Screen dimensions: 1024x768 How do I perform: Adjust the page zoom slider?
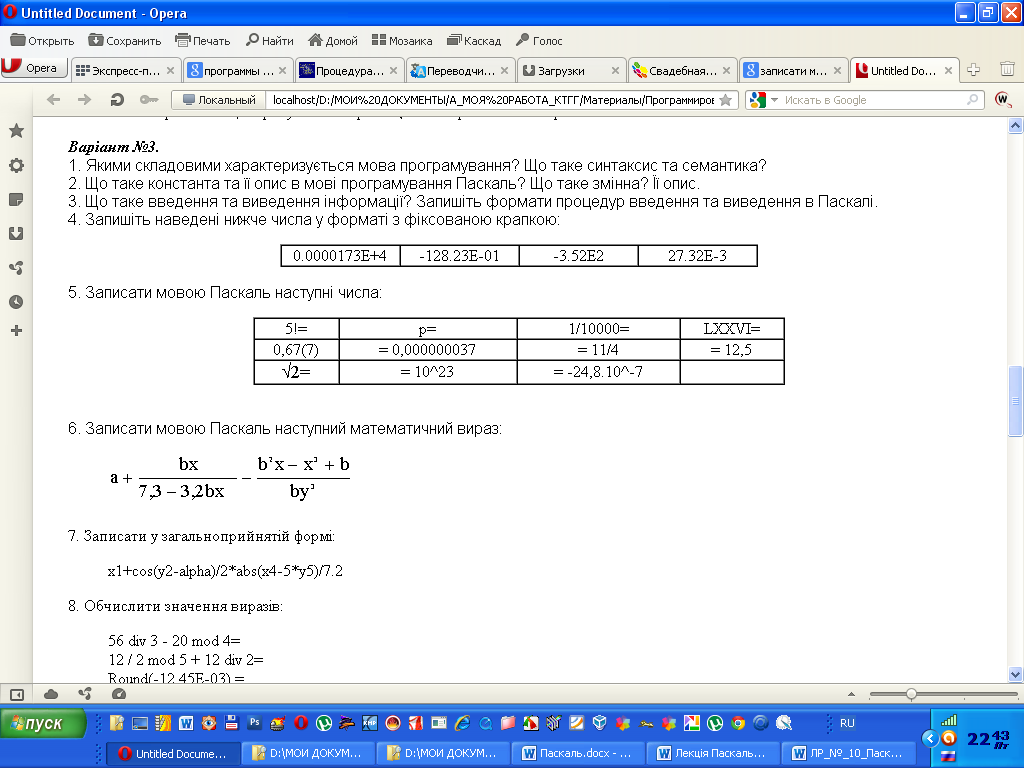[x=911, y=694]
